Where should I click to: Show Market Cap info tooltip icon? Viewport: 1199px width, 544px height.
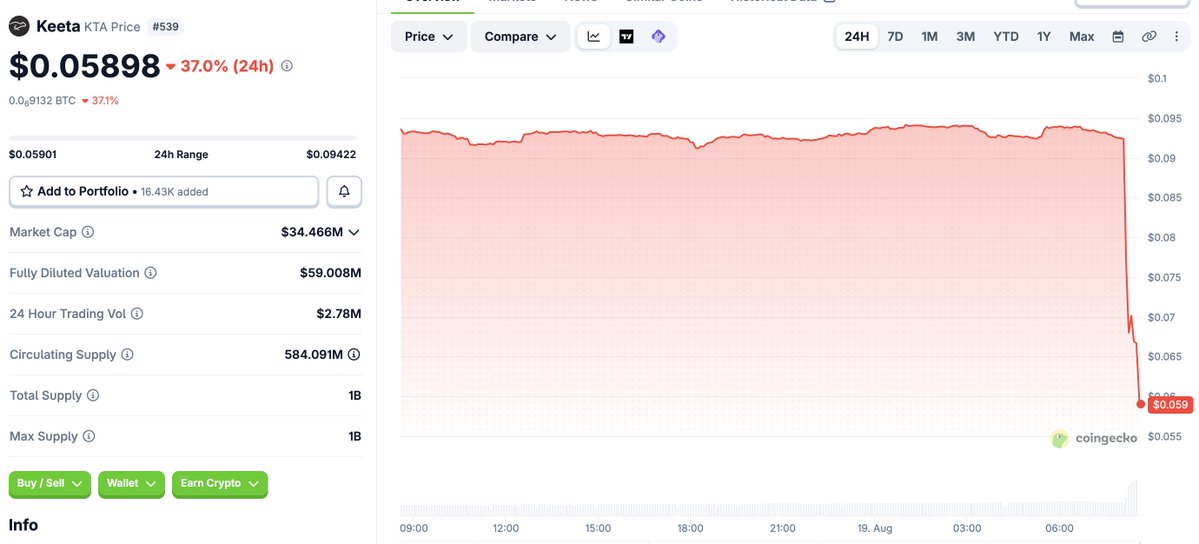88,232
